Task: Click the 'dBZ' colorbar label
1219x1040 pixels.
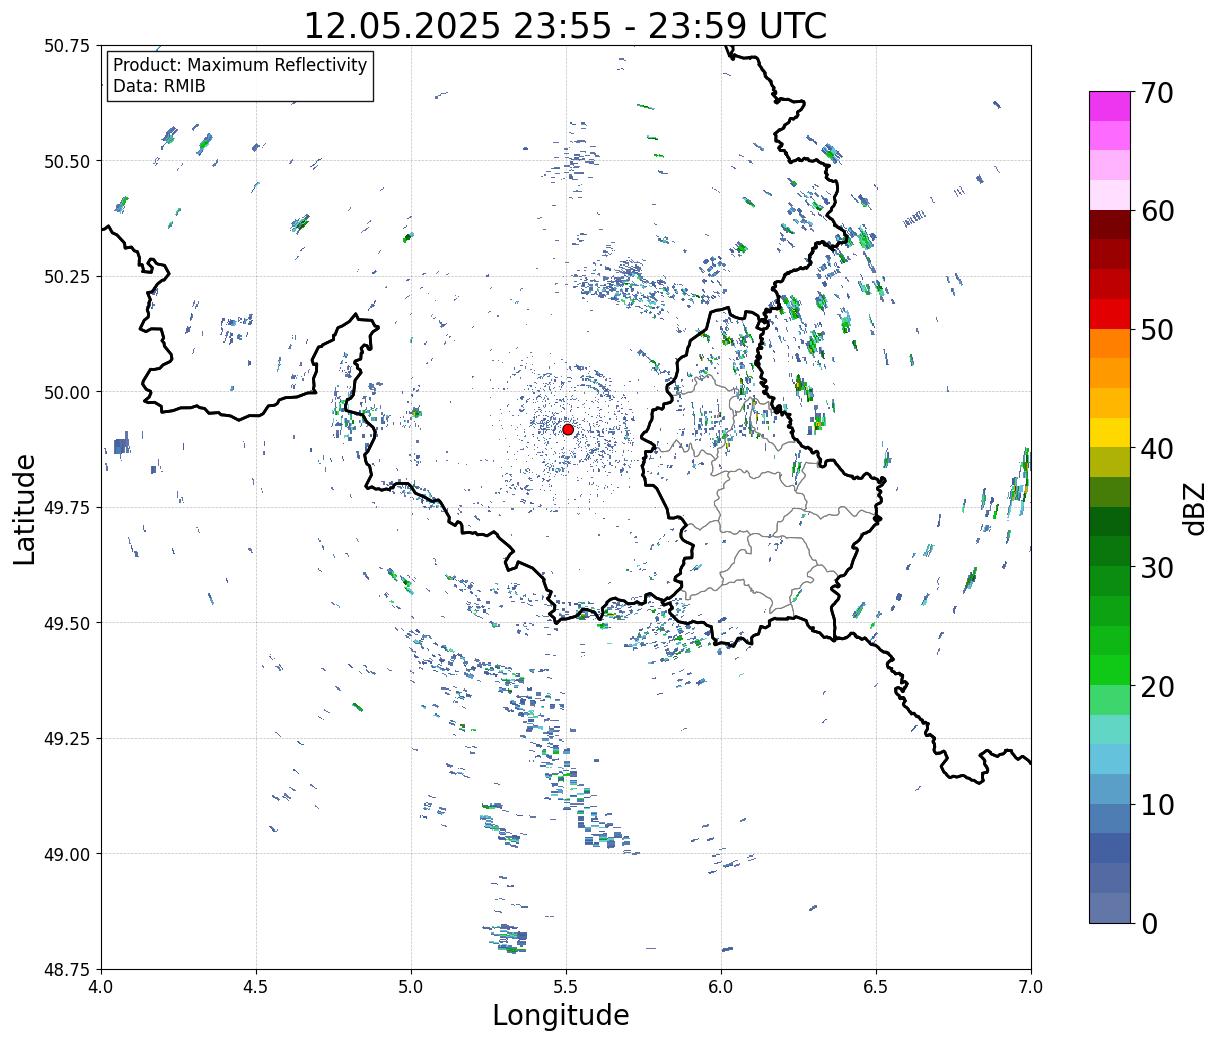Action: pyautogui.click(x=1195, y=508)
